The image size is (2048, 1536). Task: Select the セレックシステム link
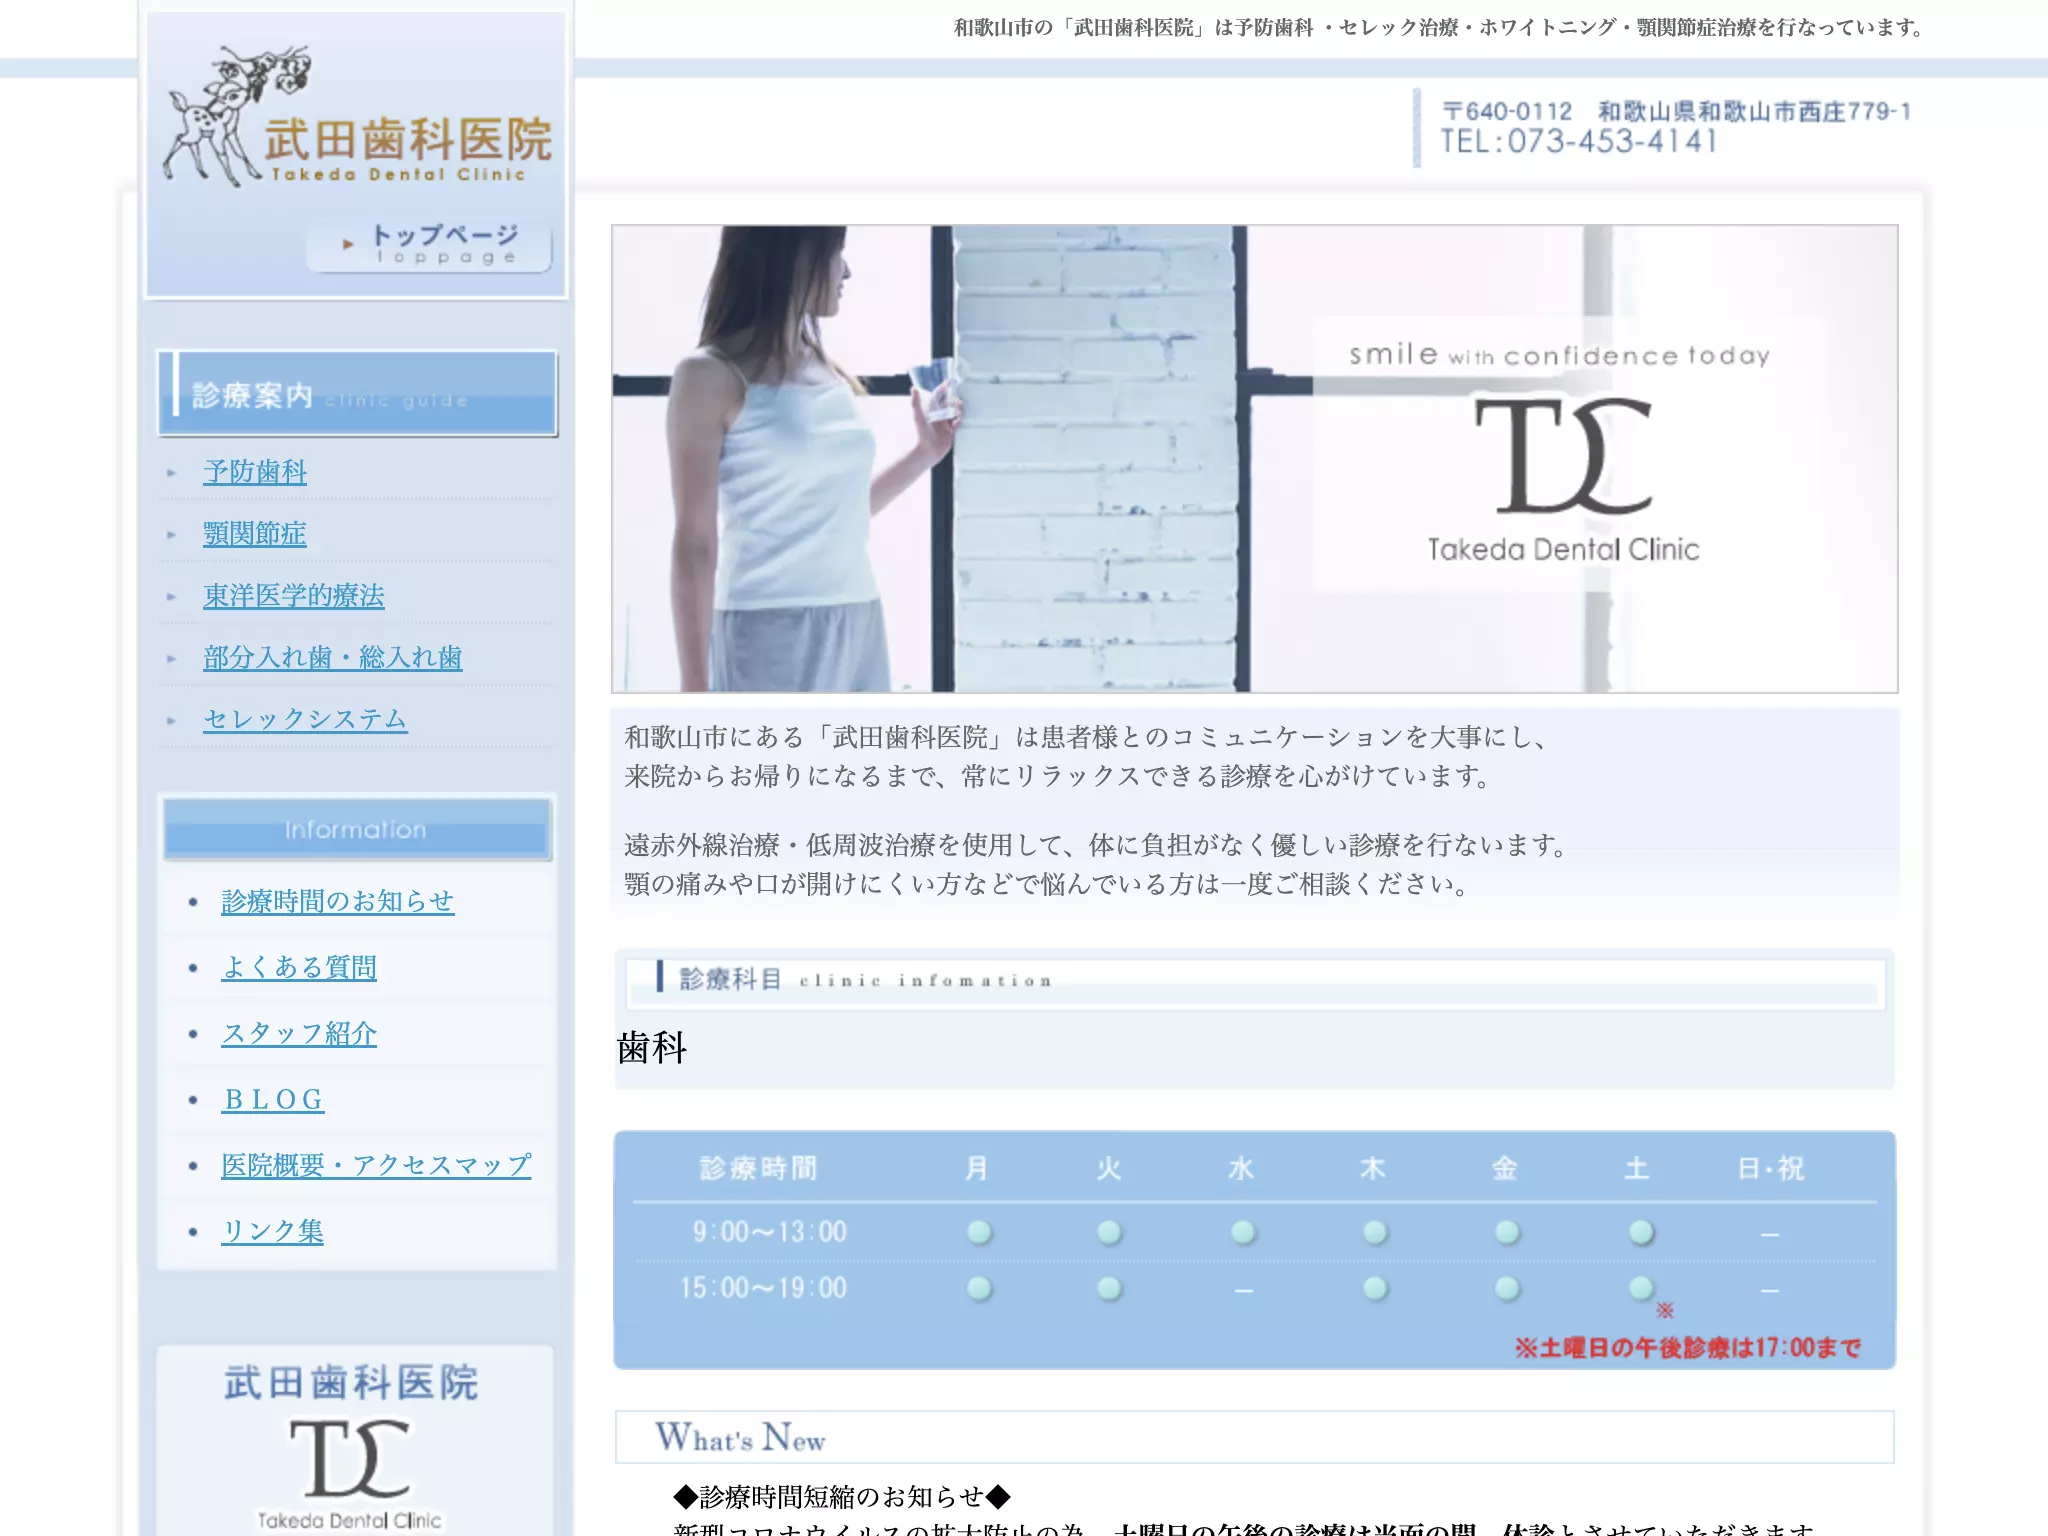tap(306, 719)
